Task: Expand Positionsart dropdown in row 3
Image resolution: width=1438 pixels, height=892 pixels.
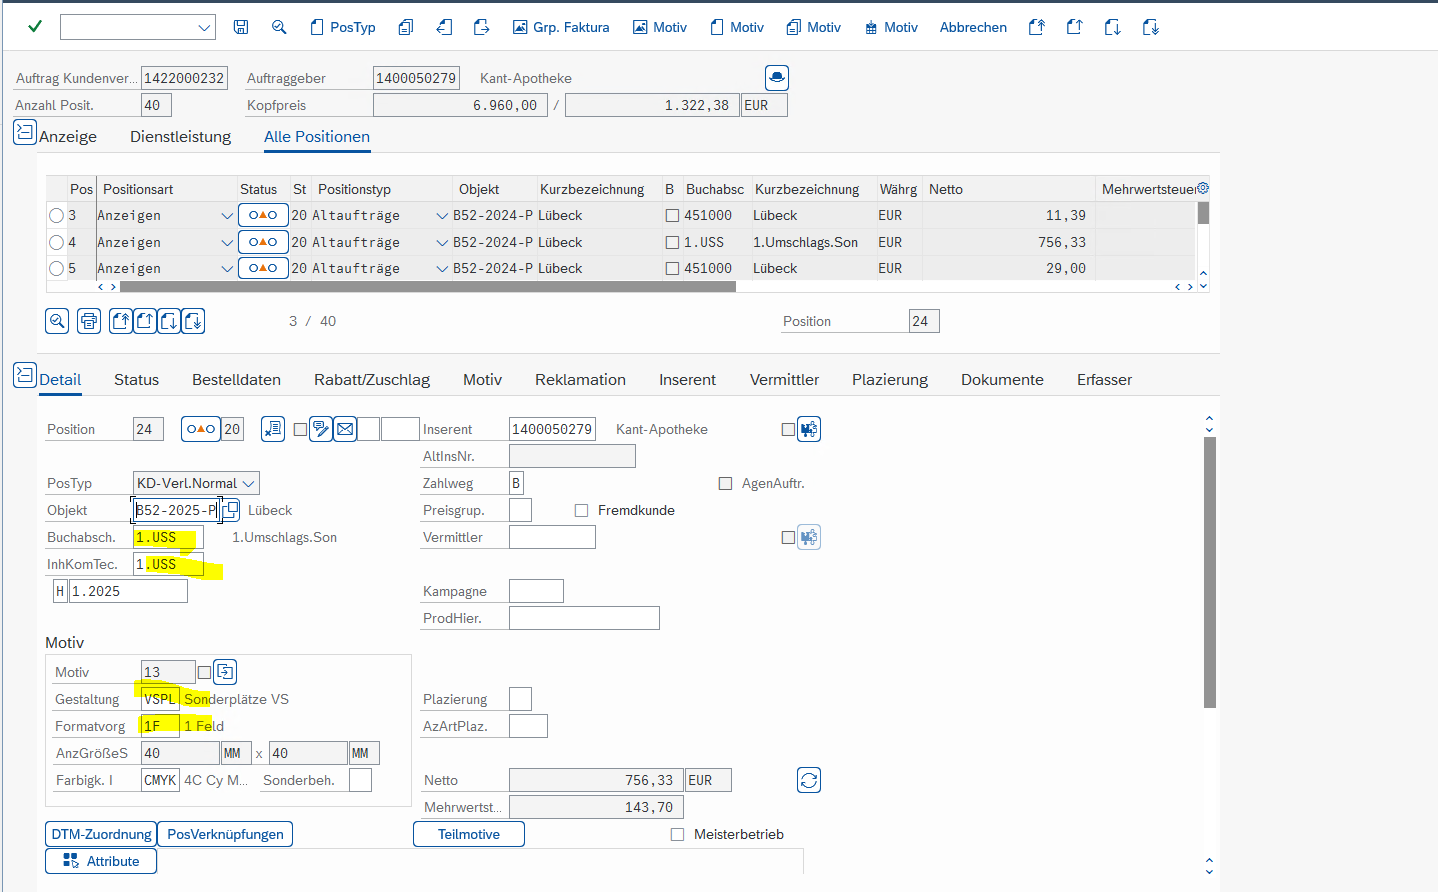Action: tap(227, 215)
